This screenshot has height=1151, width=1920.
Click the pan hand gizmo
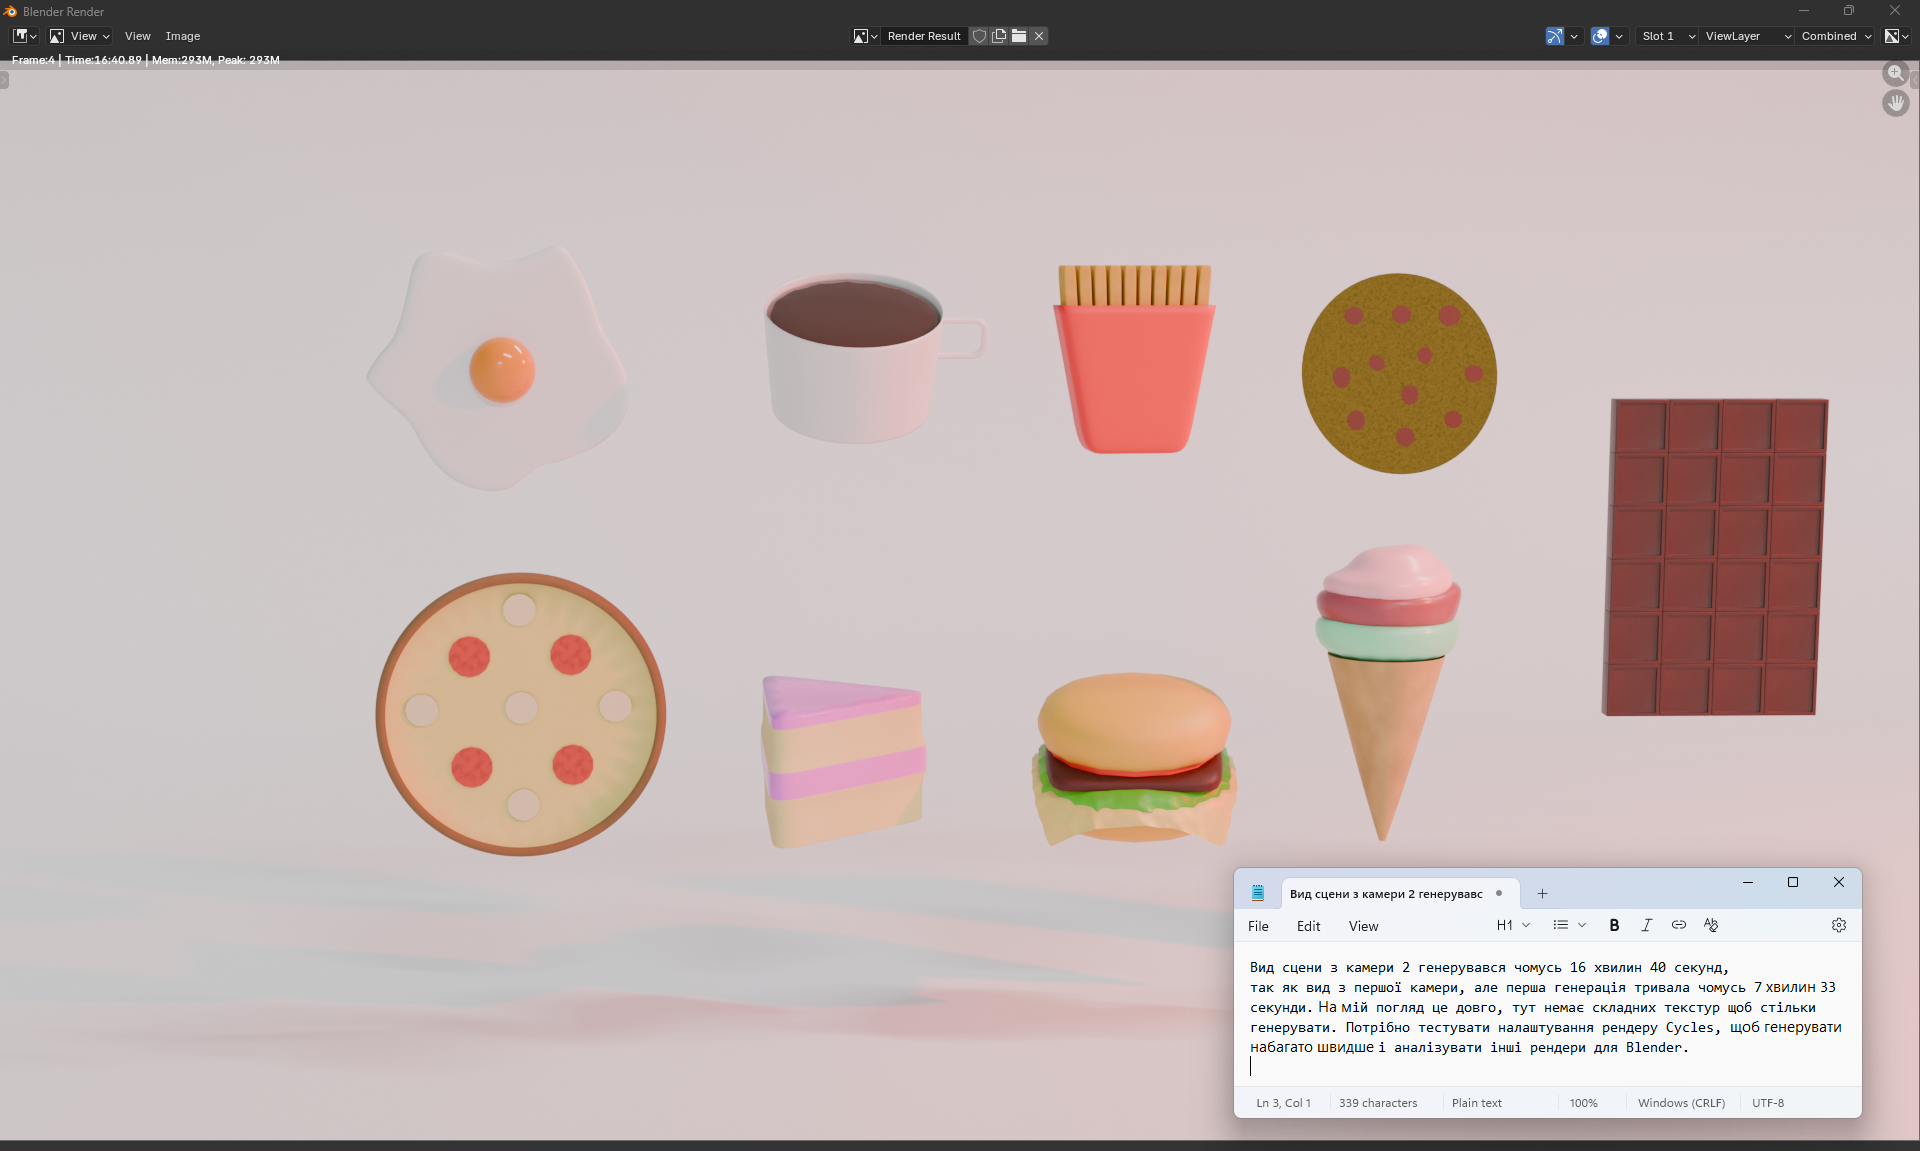point(1895,103)
